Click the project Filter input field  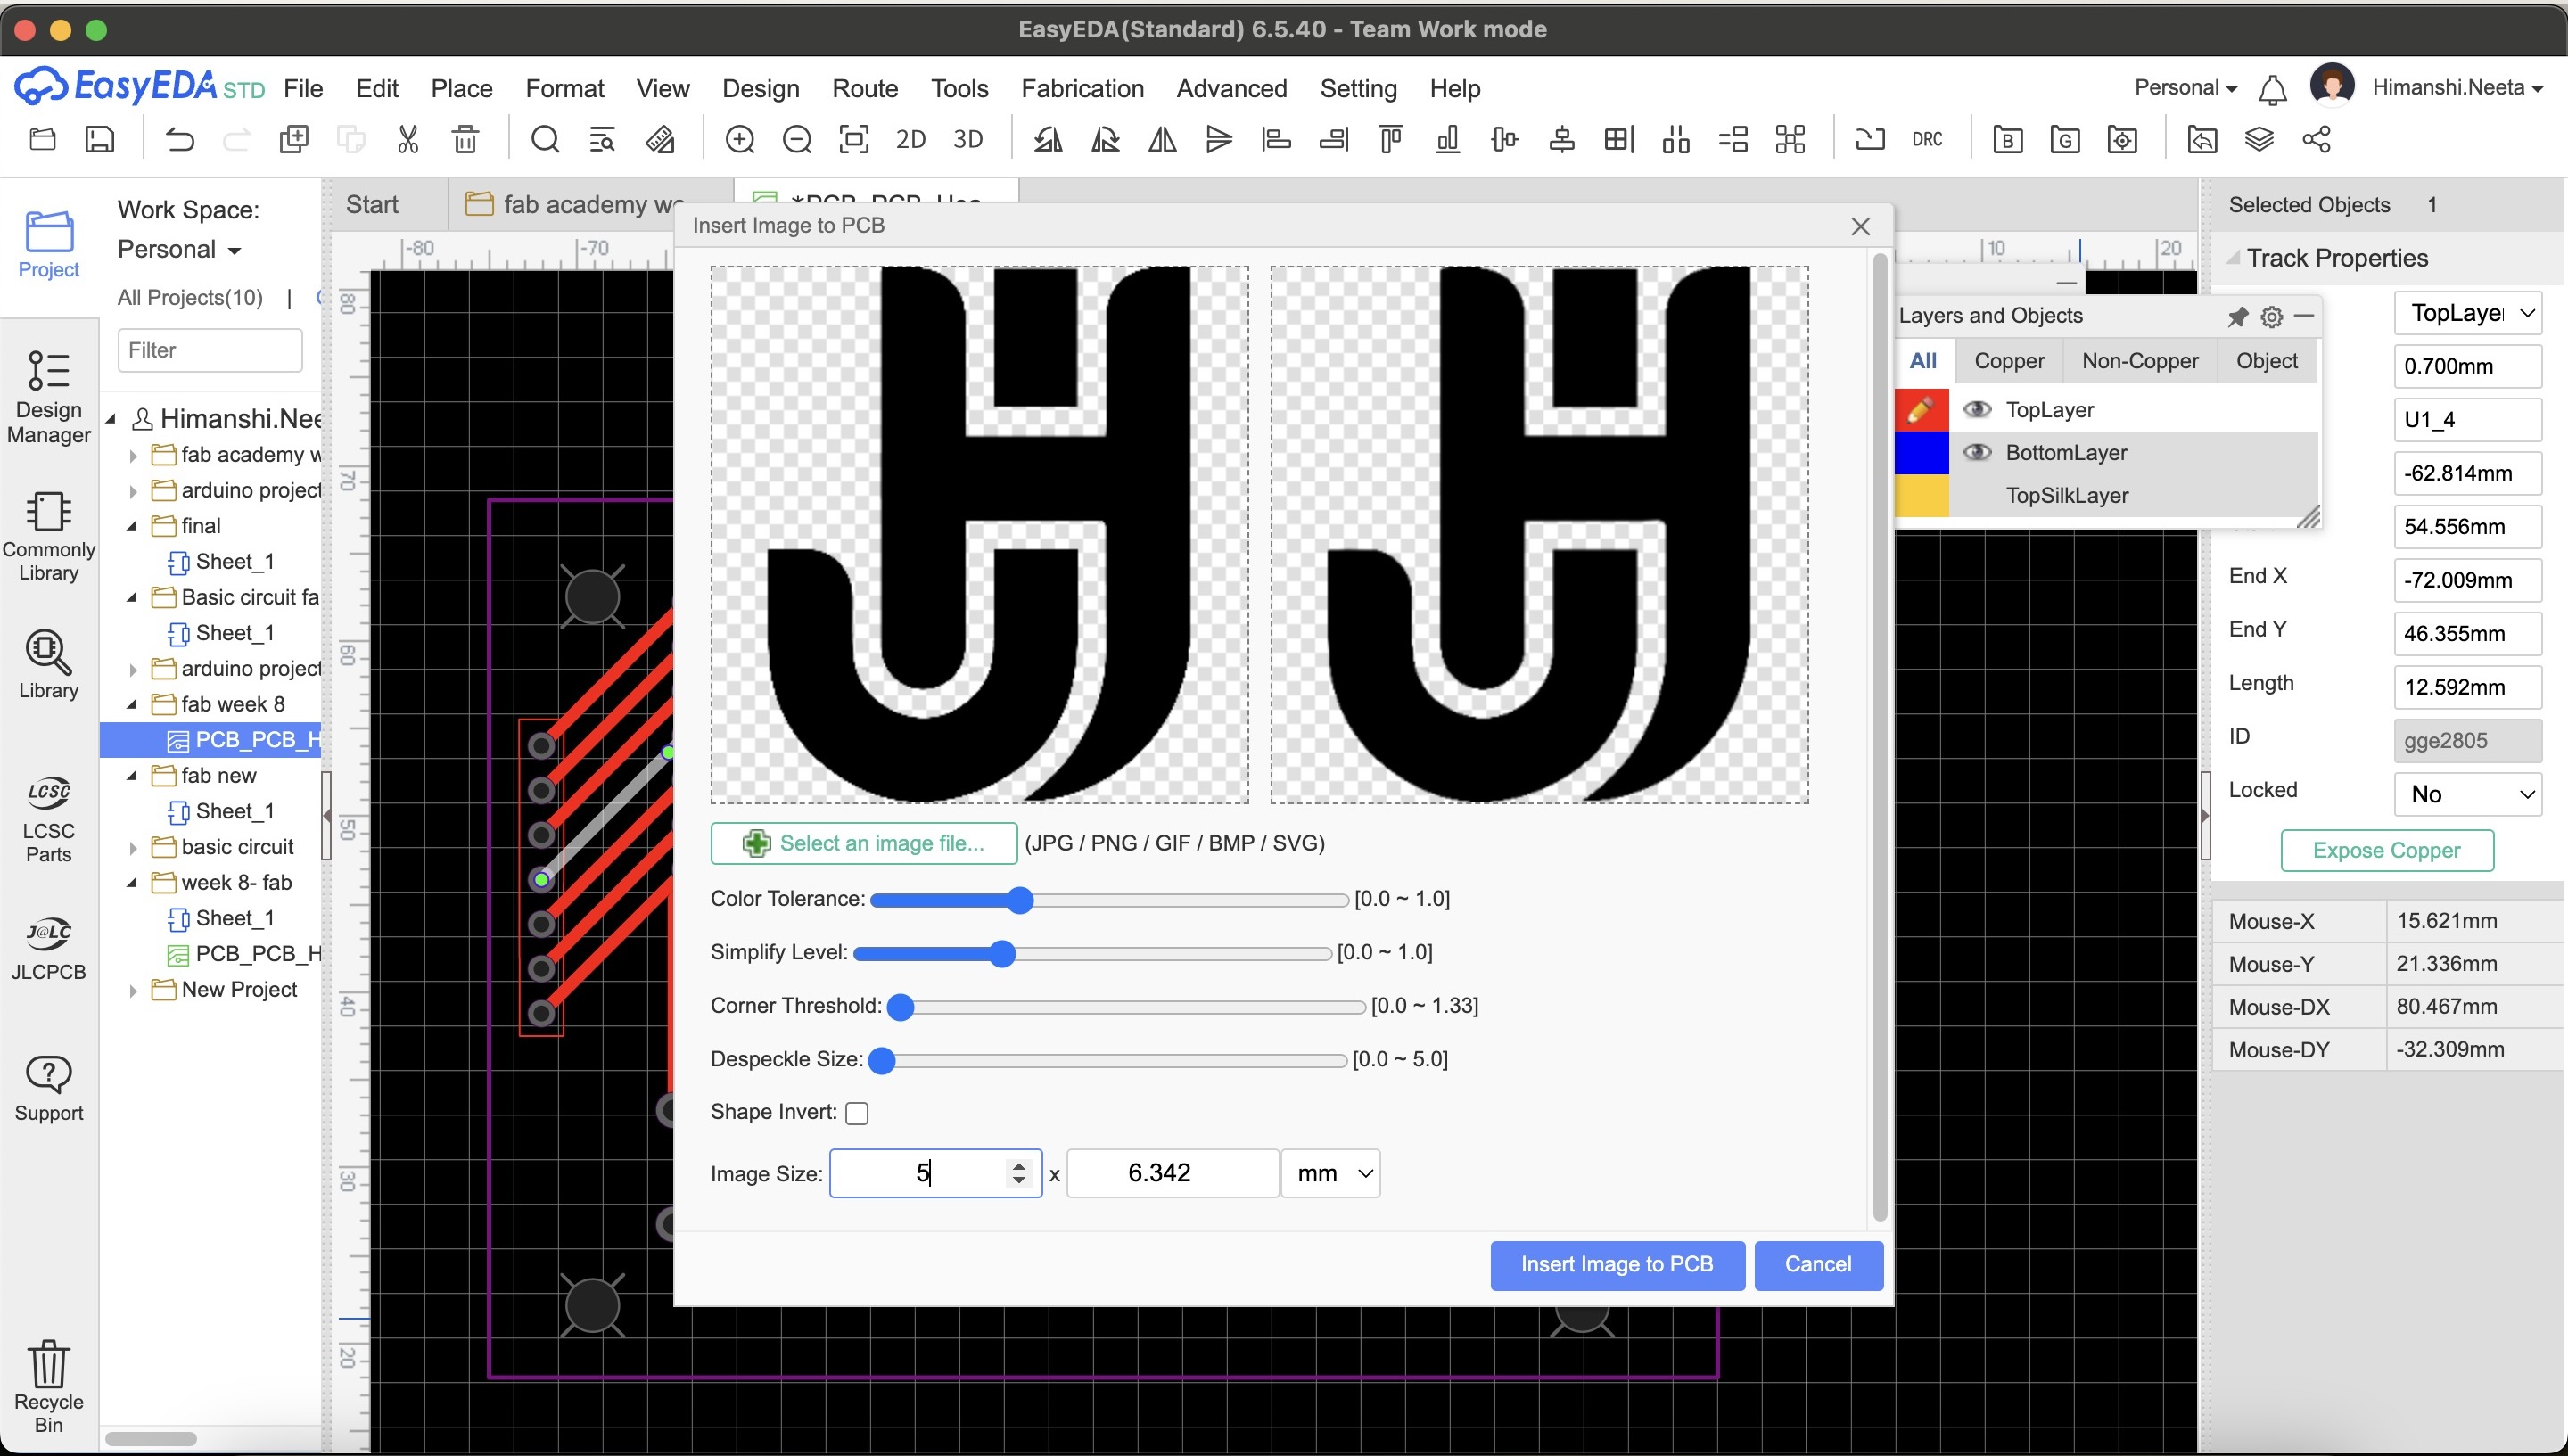tap(210, 351)
